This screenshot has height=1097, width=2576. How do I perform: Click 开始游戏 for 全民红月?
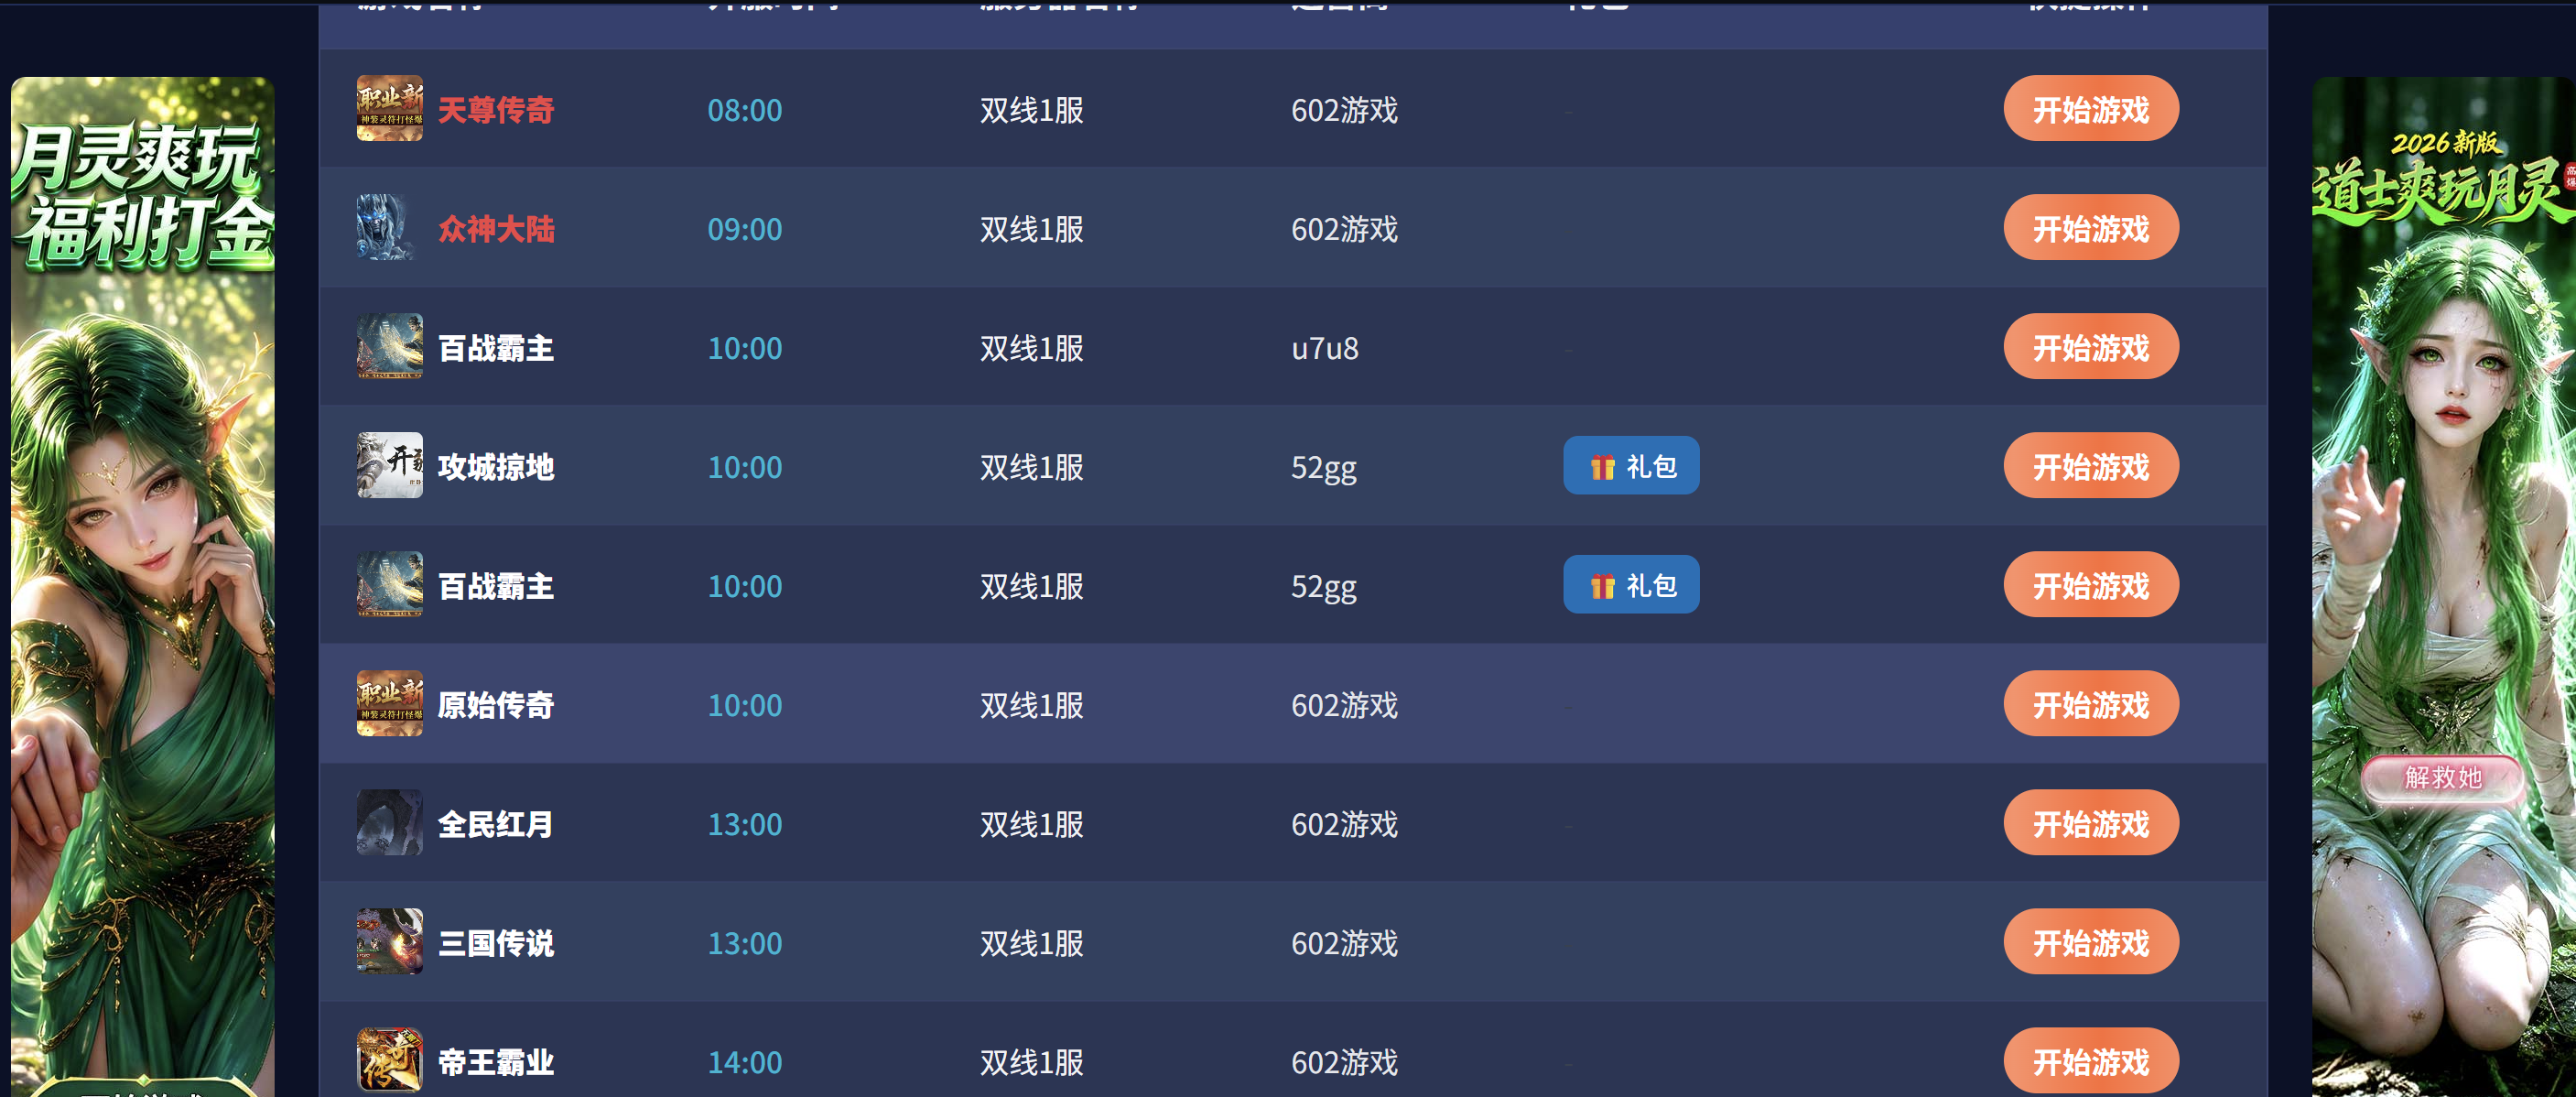pyautogui.click(x=2090, y=822)
